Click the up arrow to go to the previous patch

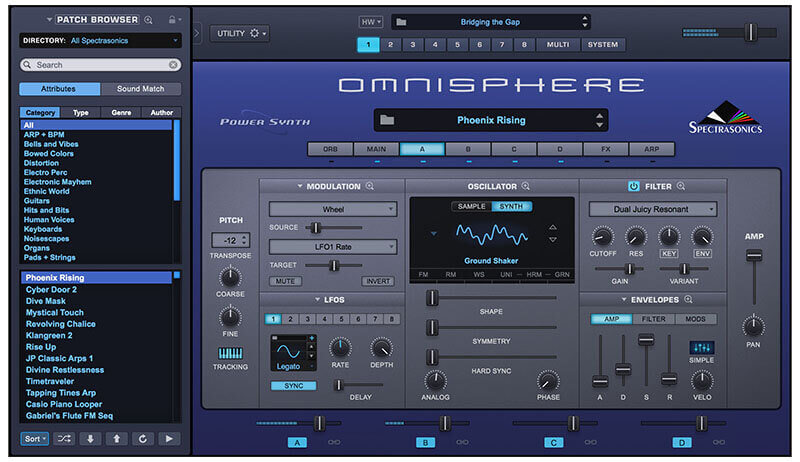click(116, 439)
